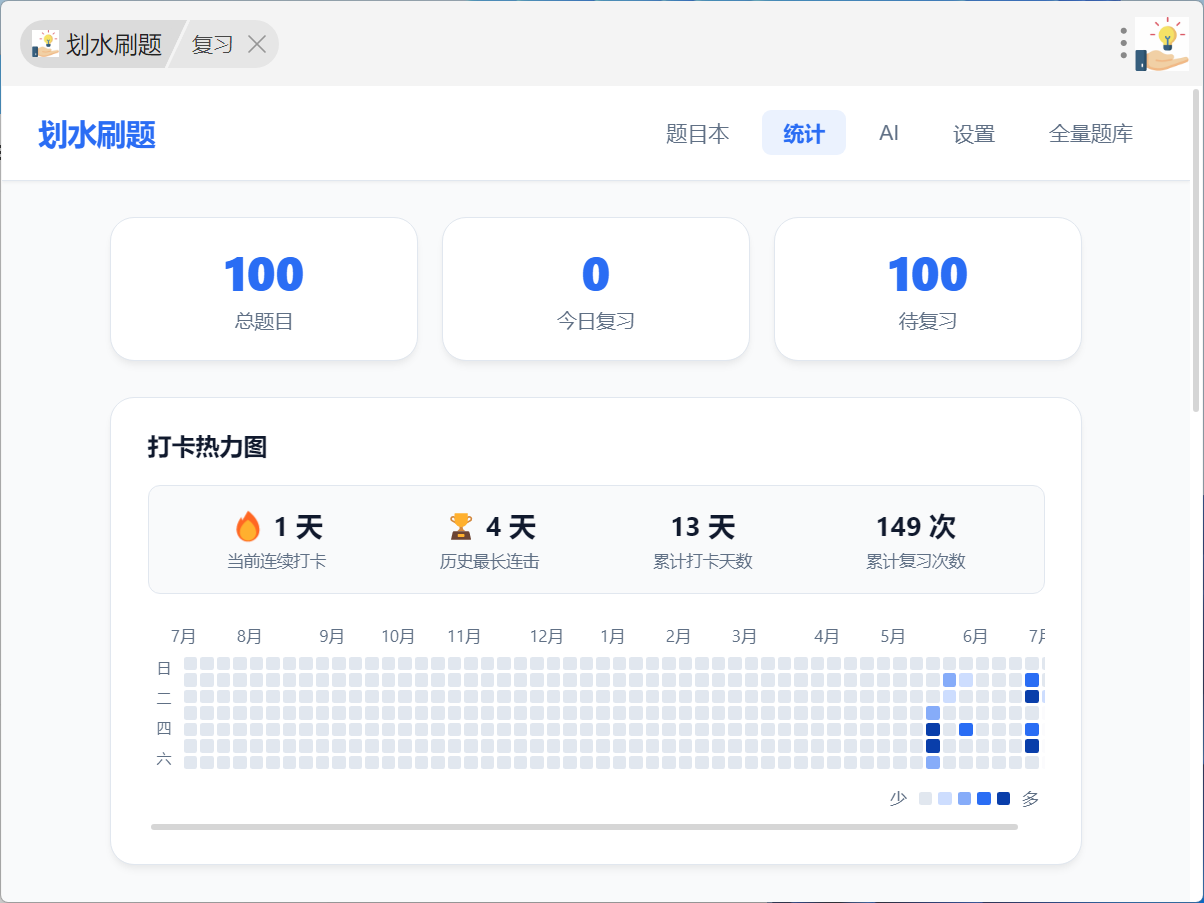Viewport: 1204px width, 903px height.
Task: Close the 复习 tab with the X
Action: point(257,44)
